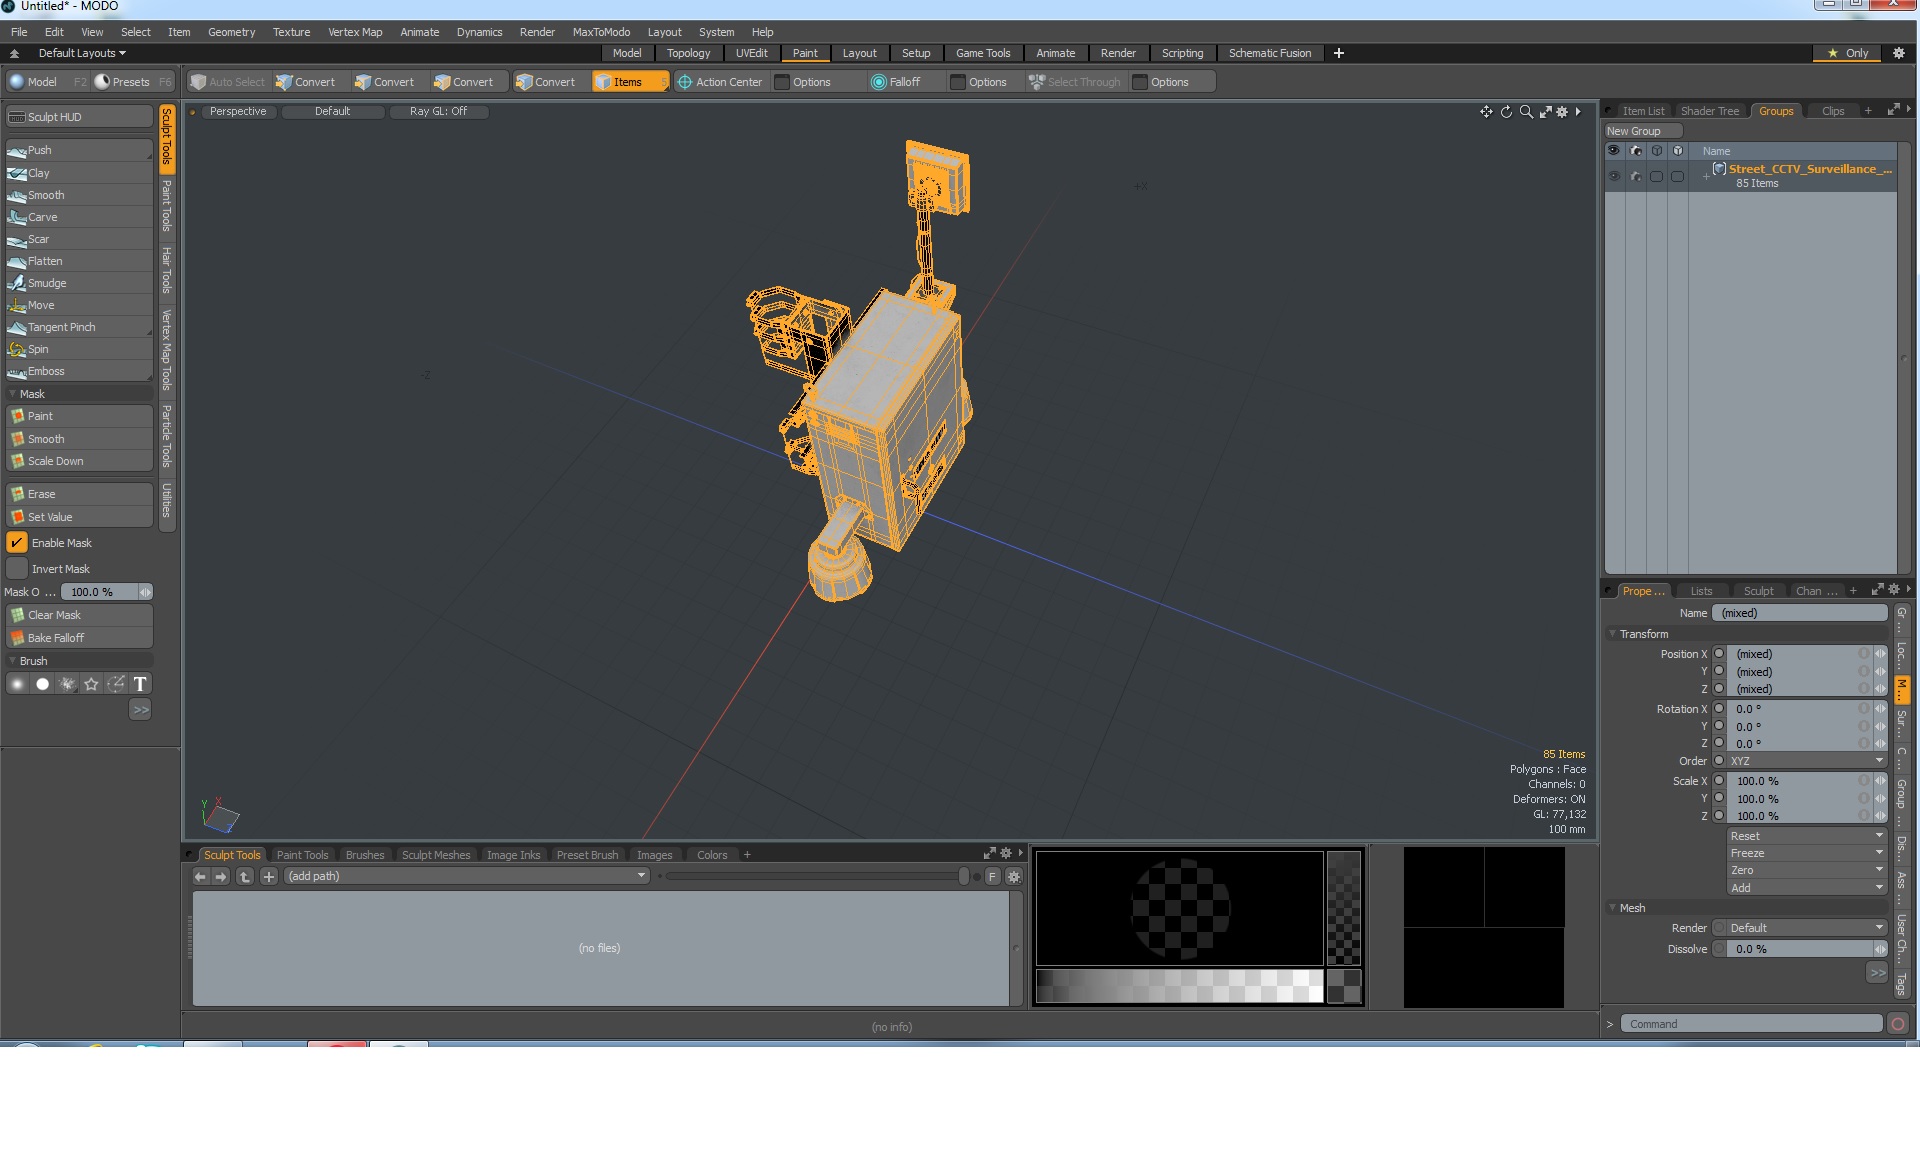
Task: Toggle Invert Mask checkbox
Action: click(17, 569)
